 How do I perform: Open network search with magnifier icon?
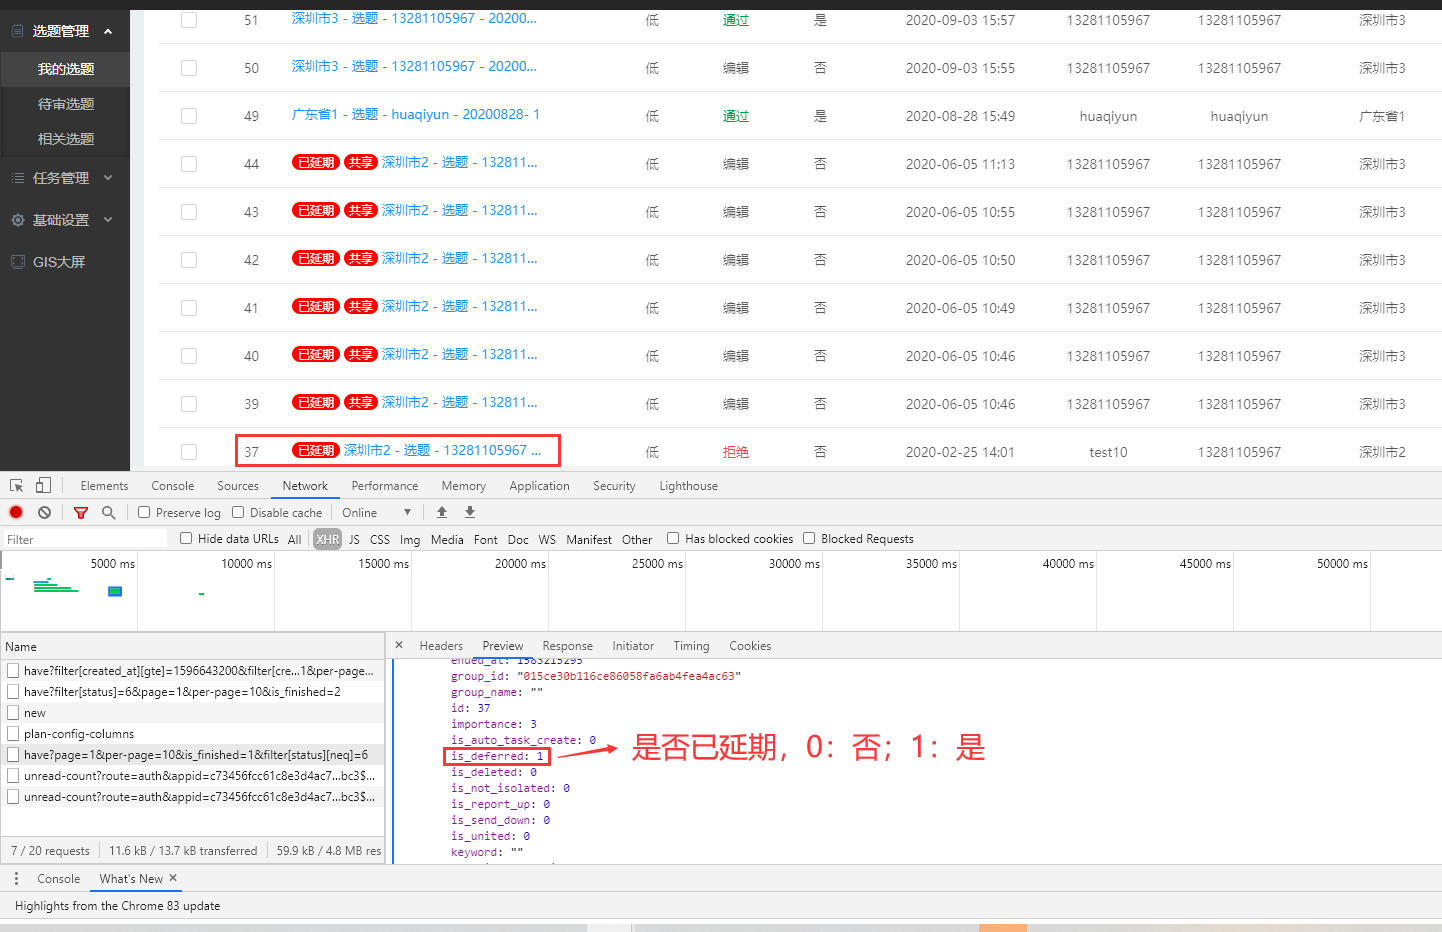(108, 512)
